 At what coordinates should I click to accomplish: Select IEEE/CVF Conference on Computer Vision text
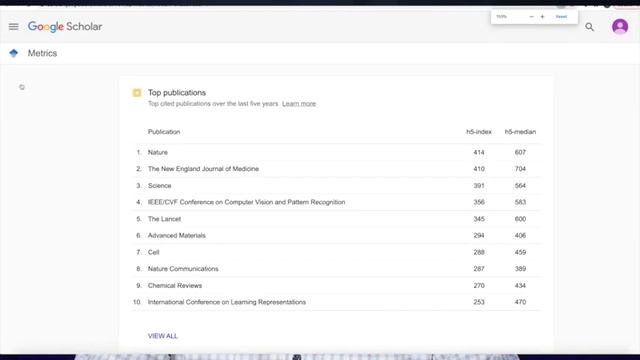pos(247,202)
